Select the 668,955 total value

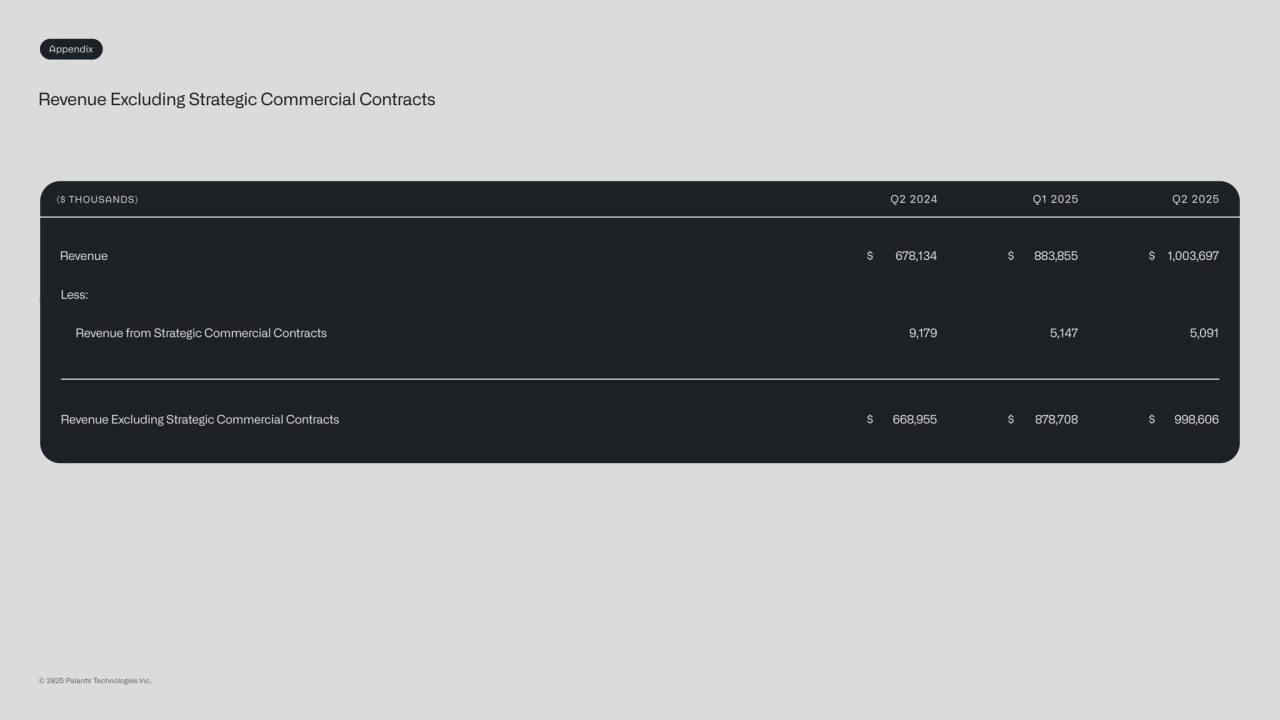pyautogui.click(x=915, y=420)
